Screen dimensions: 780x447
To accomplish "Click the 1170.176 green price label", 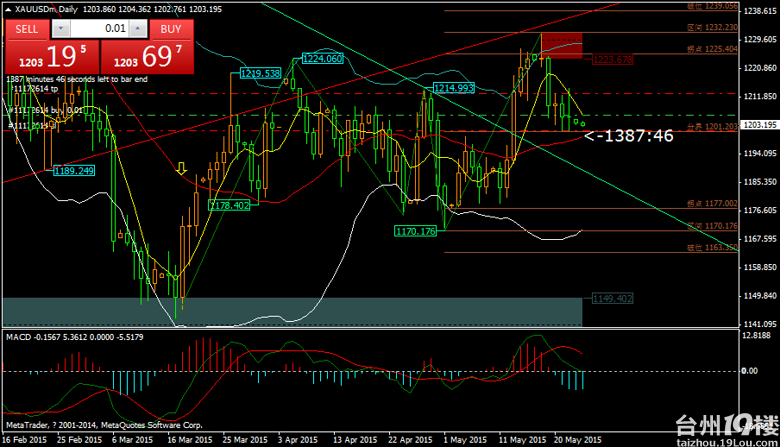I will click(416, 231).
